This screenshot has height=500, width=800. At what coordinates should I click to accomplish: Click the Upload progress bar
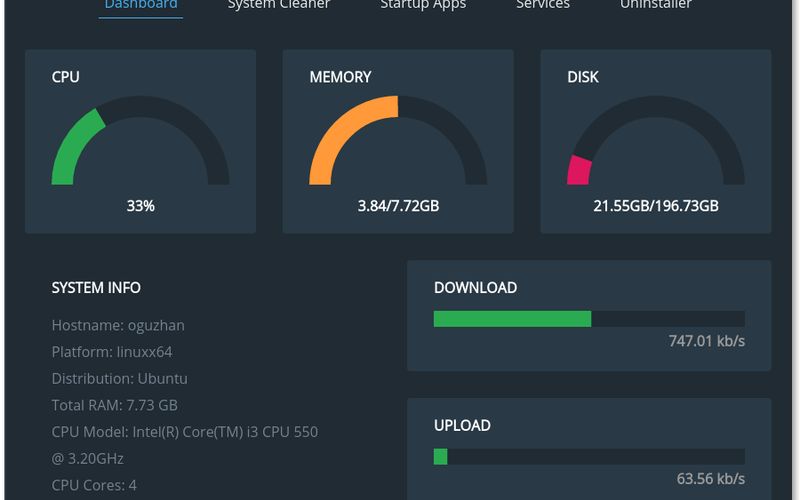pos(588,457)
